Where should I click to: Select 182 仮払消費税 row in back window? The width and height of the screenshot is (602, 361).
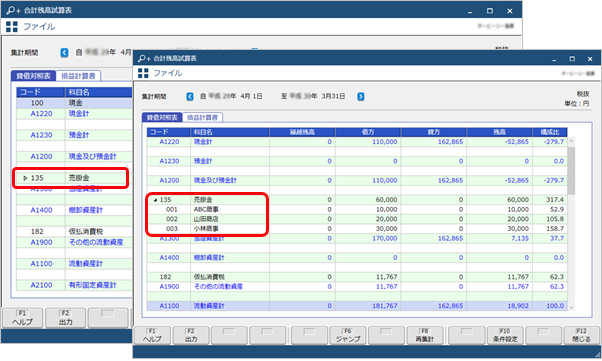point(74,232)
